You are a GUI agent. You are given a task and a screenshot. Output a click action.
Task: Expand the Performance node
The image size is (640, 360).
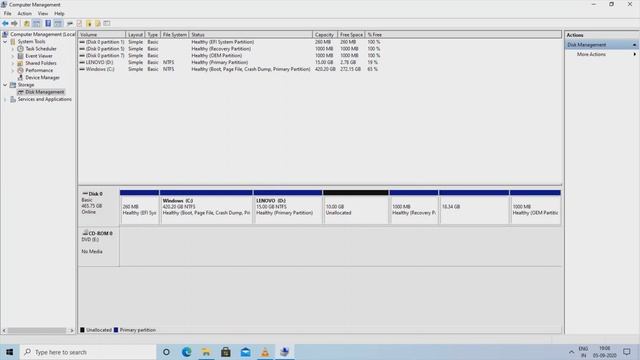tap(13, 70)
